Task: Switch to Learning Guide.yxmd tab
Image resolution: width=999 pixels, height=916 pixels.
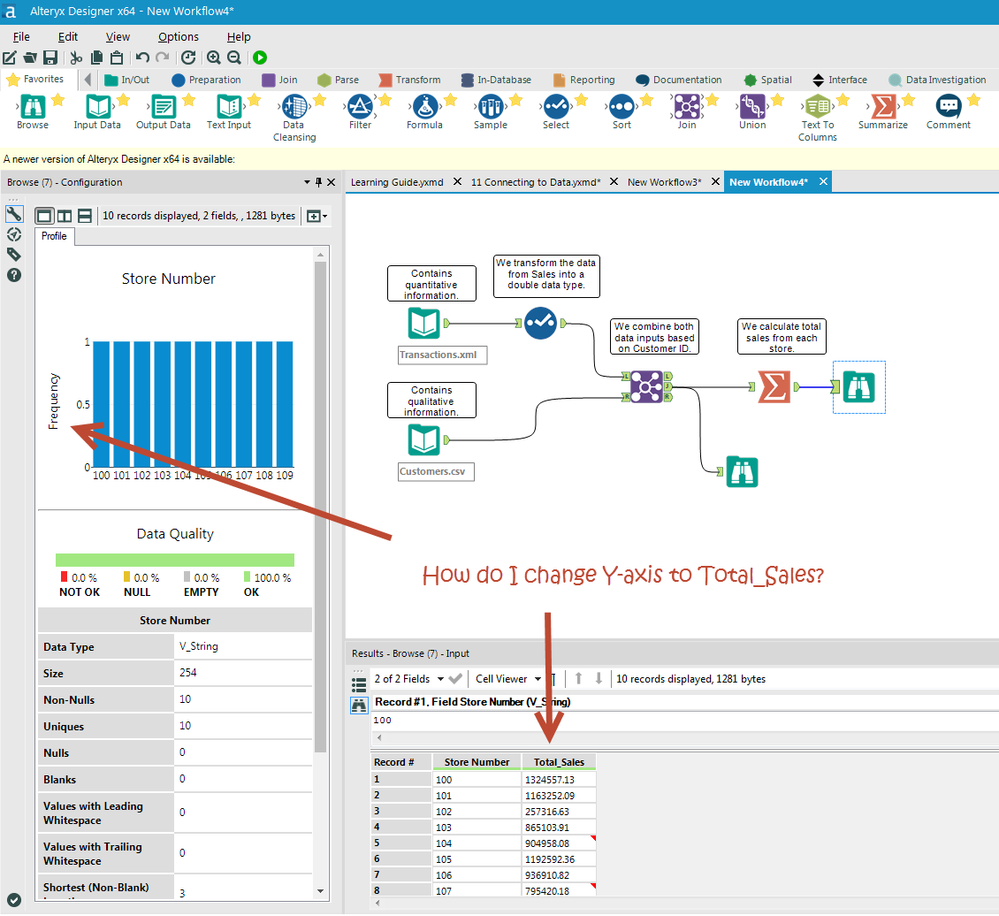Action: coord(397,182)
